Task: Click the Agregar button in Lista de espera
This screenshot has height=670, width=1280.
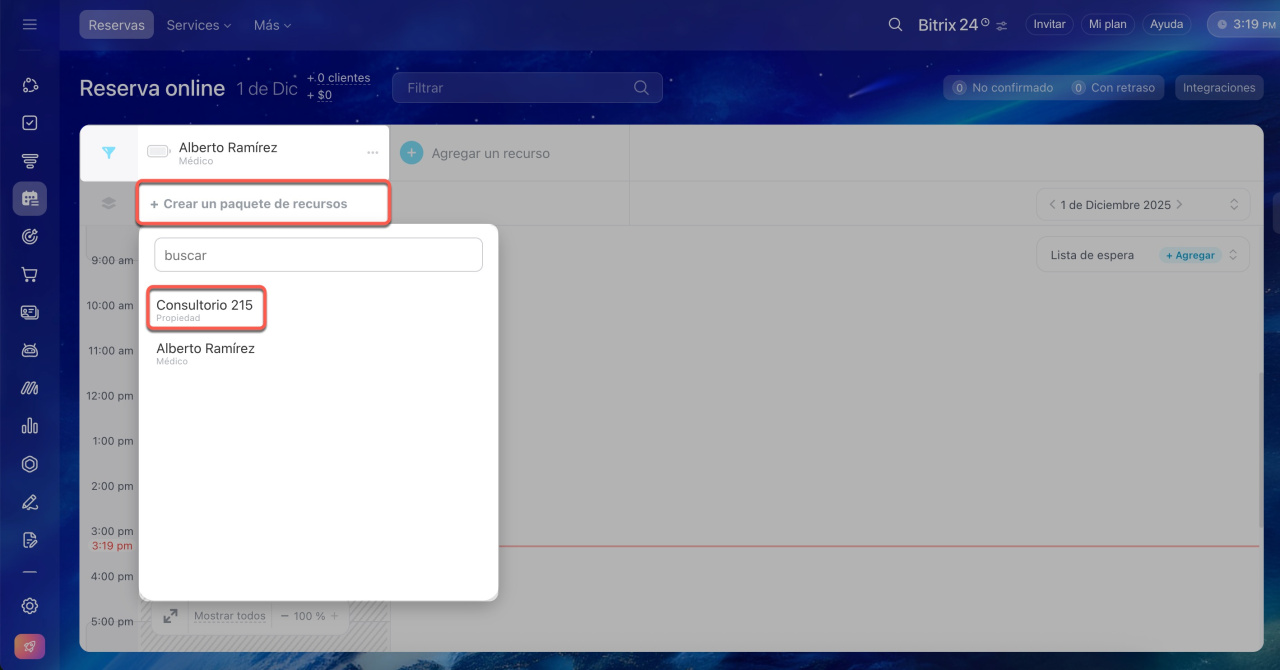Action: coord(1190,255)
